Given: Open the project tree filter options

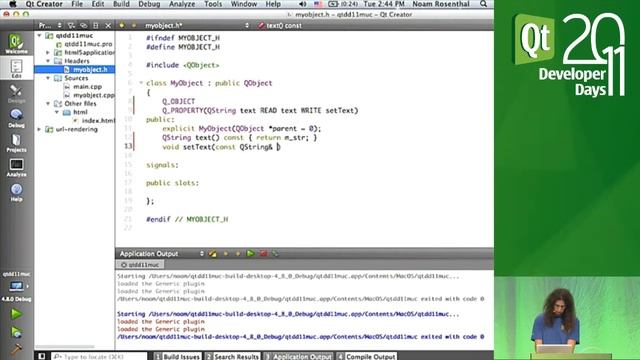Looking at the screenshot, I should (71, 25).
